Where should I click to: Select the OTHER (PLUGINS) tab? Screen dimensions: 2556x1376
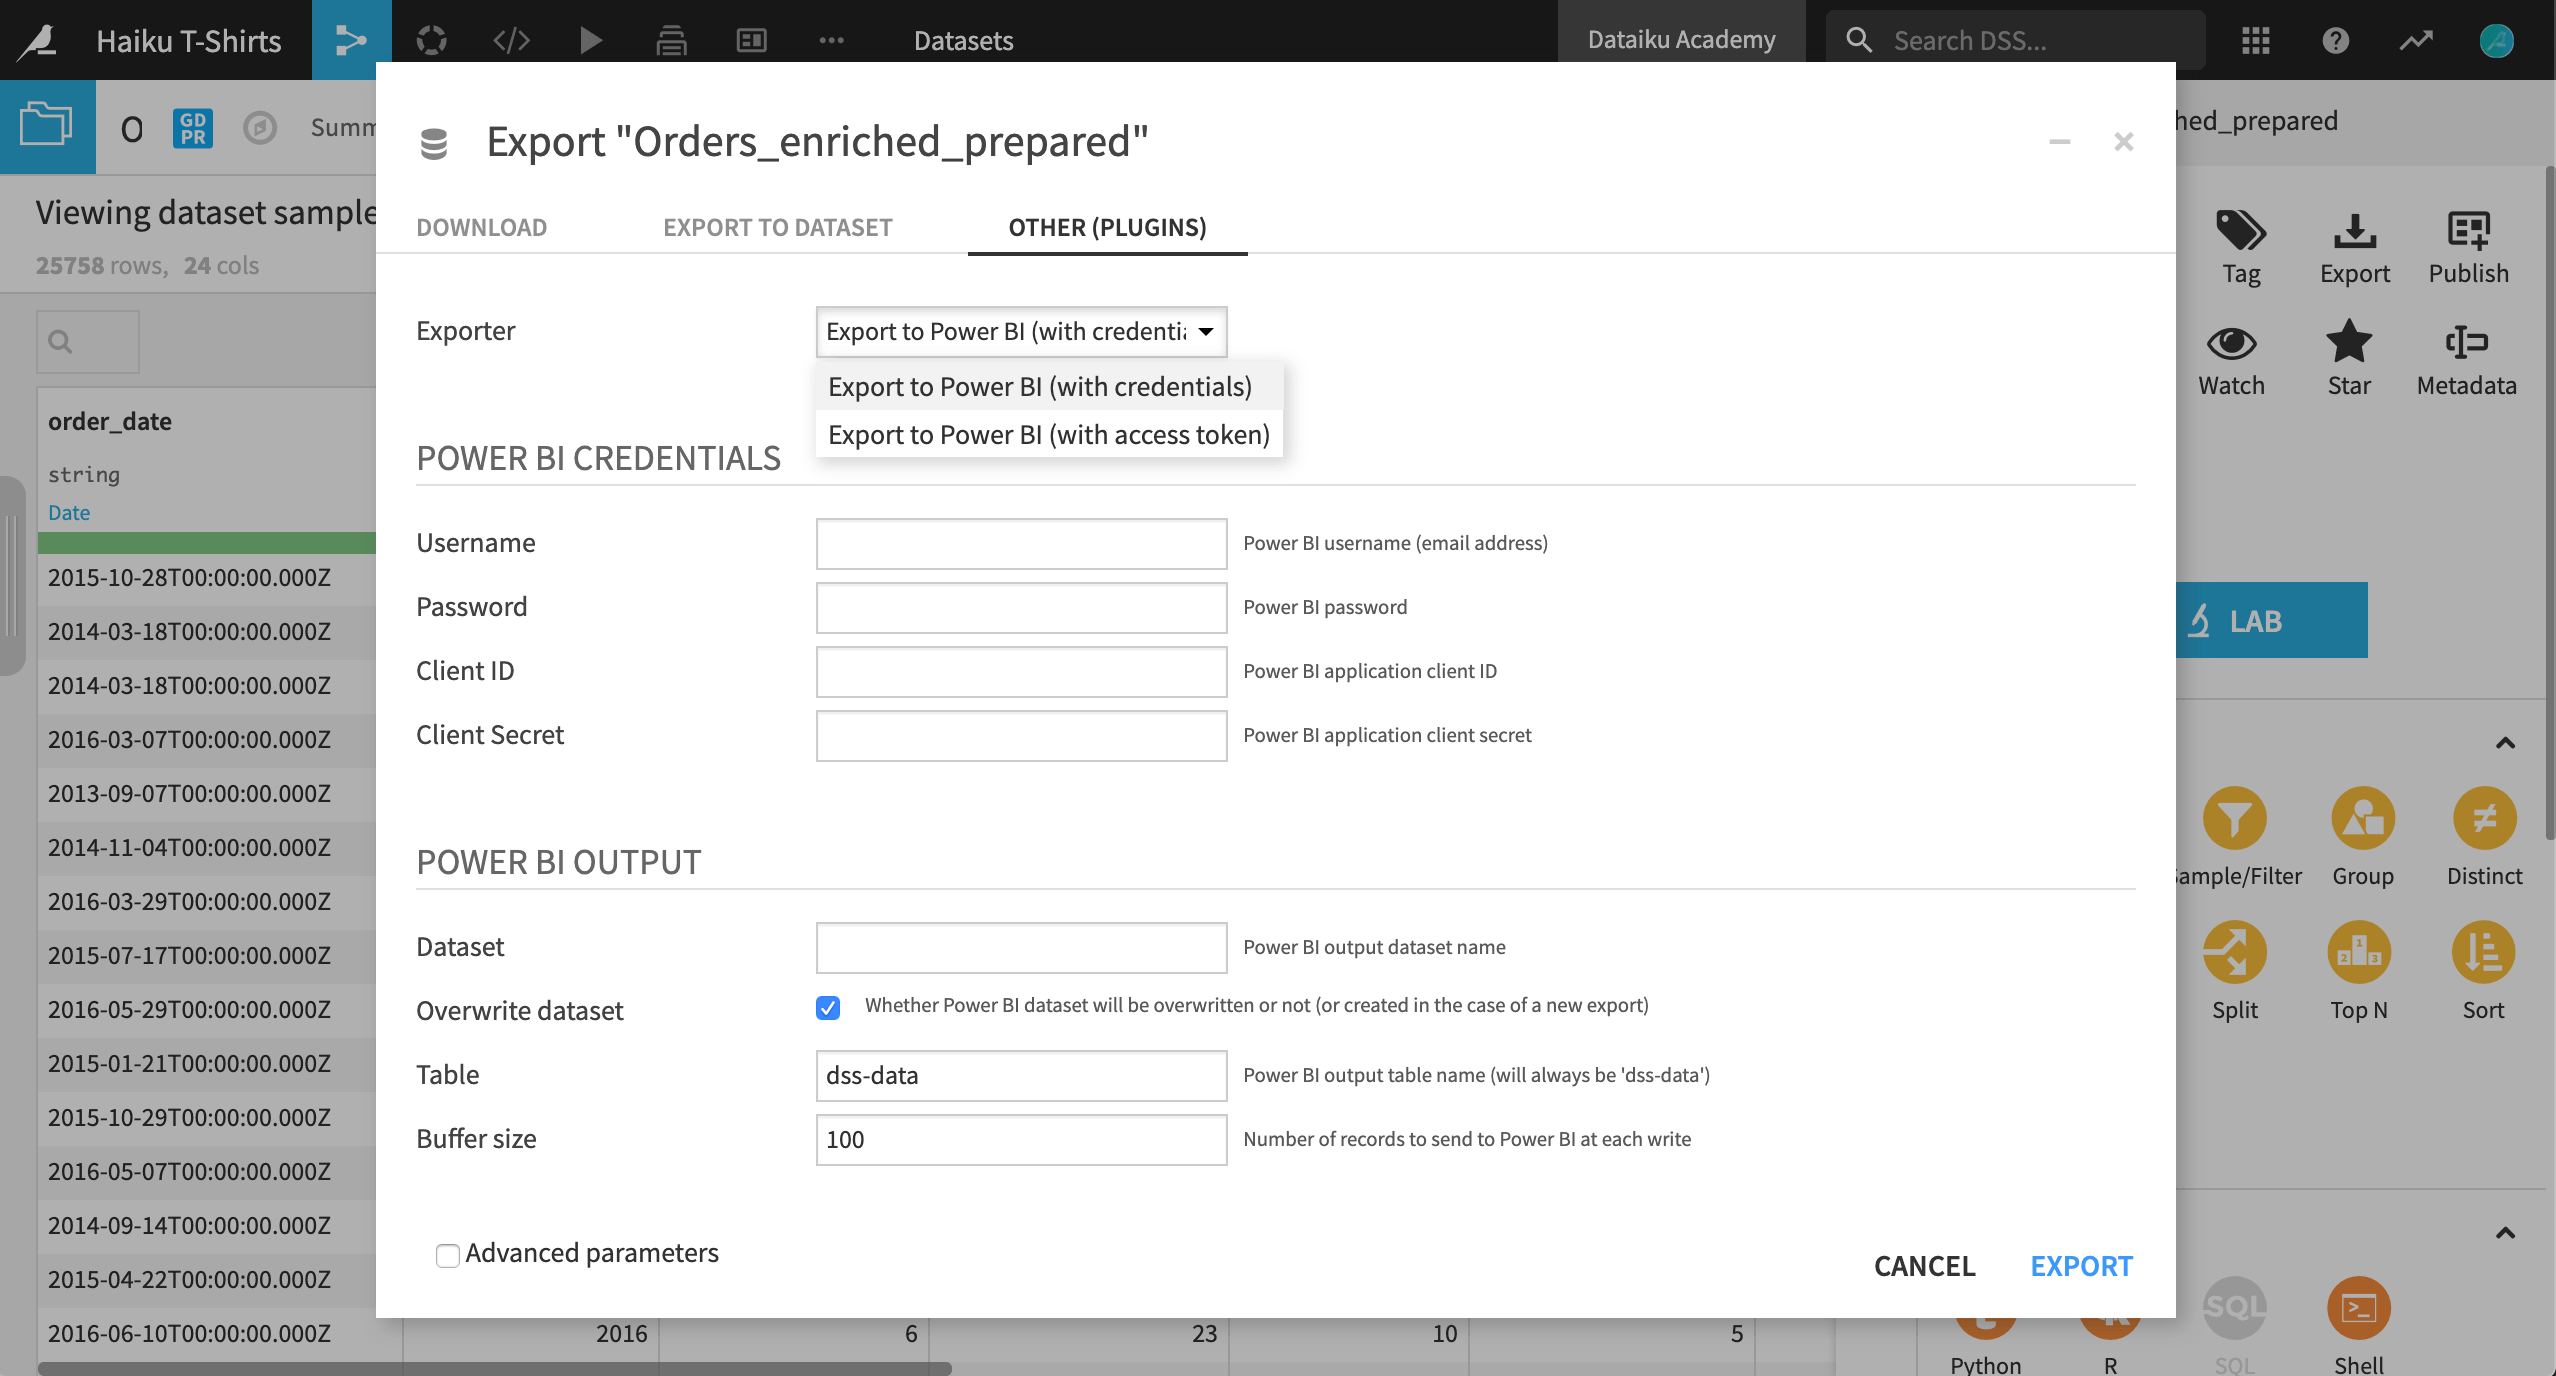tap(1107, 228)
